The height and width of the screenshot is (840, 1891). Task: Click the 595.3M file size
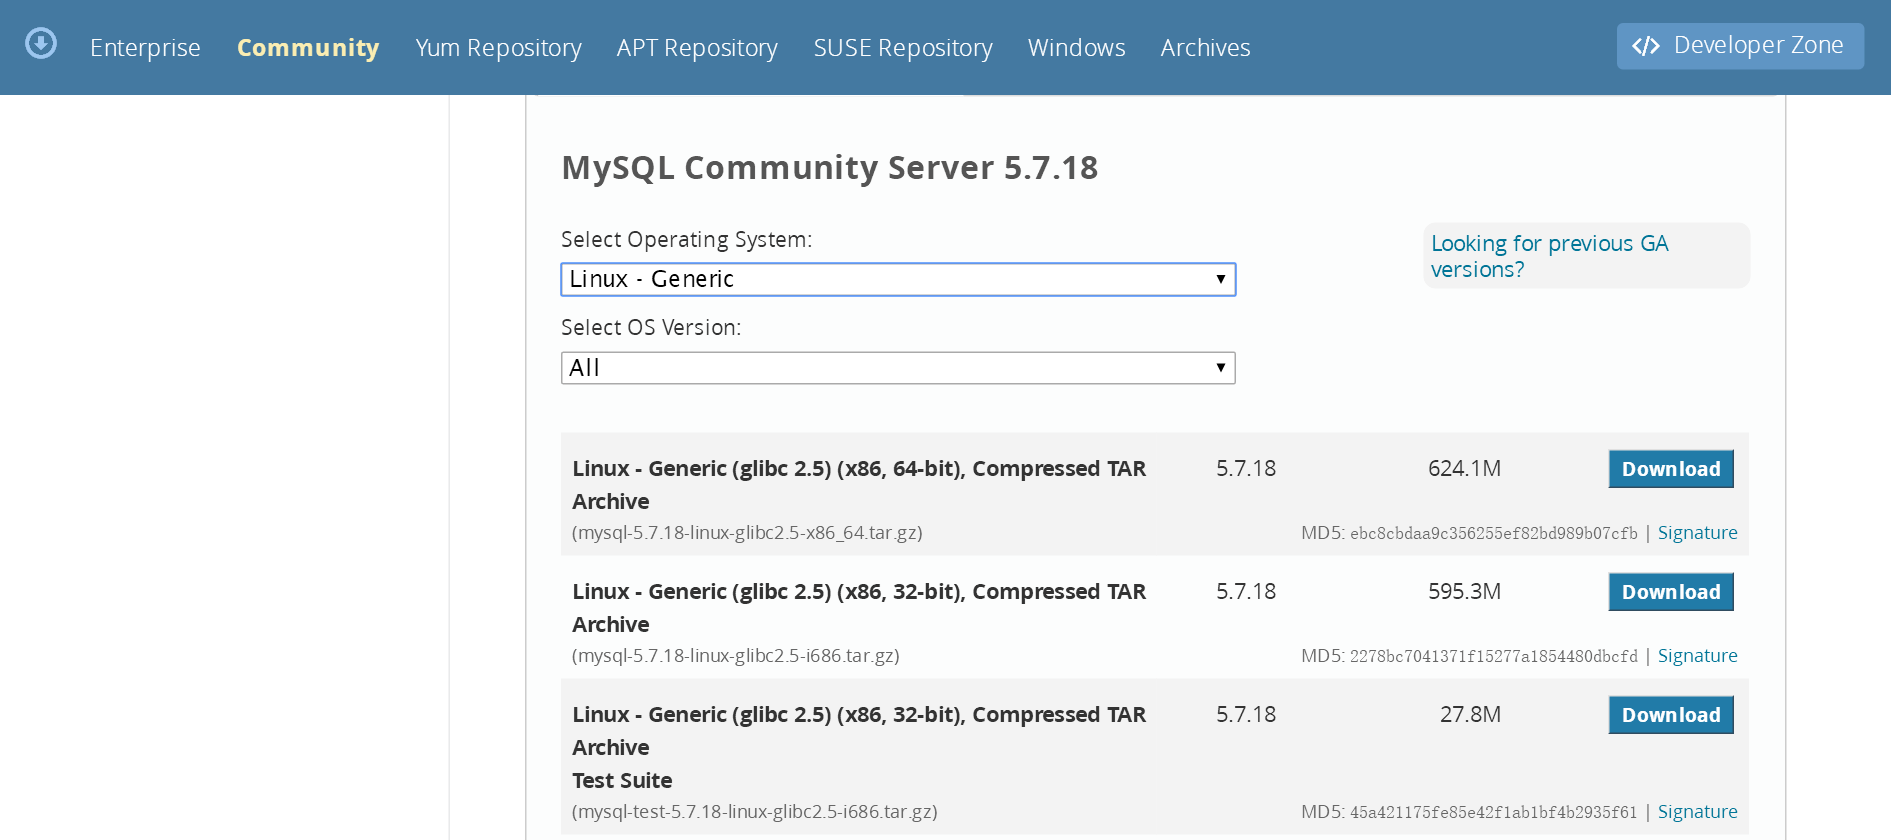[1464, 592]
